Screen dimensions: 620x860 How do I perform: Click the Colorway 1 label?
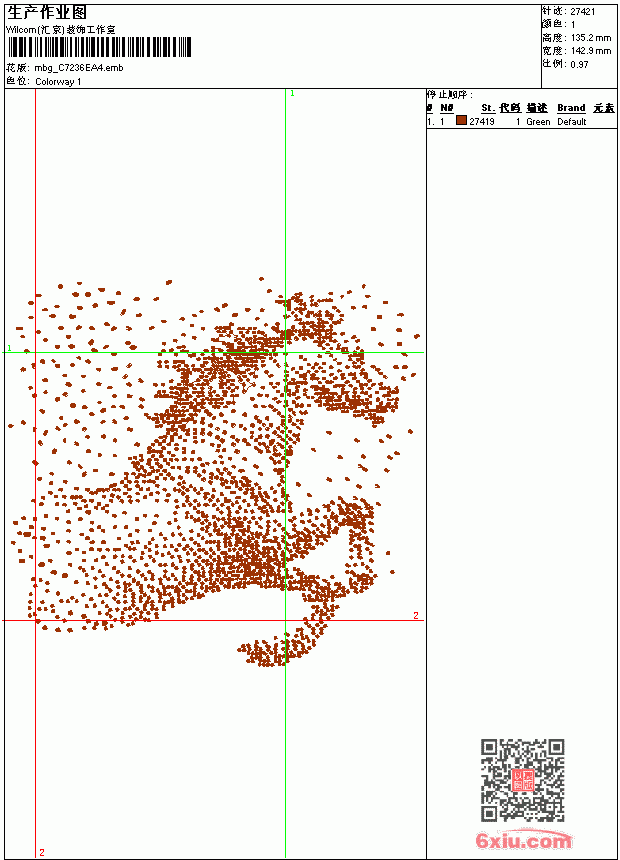point(58,82)
